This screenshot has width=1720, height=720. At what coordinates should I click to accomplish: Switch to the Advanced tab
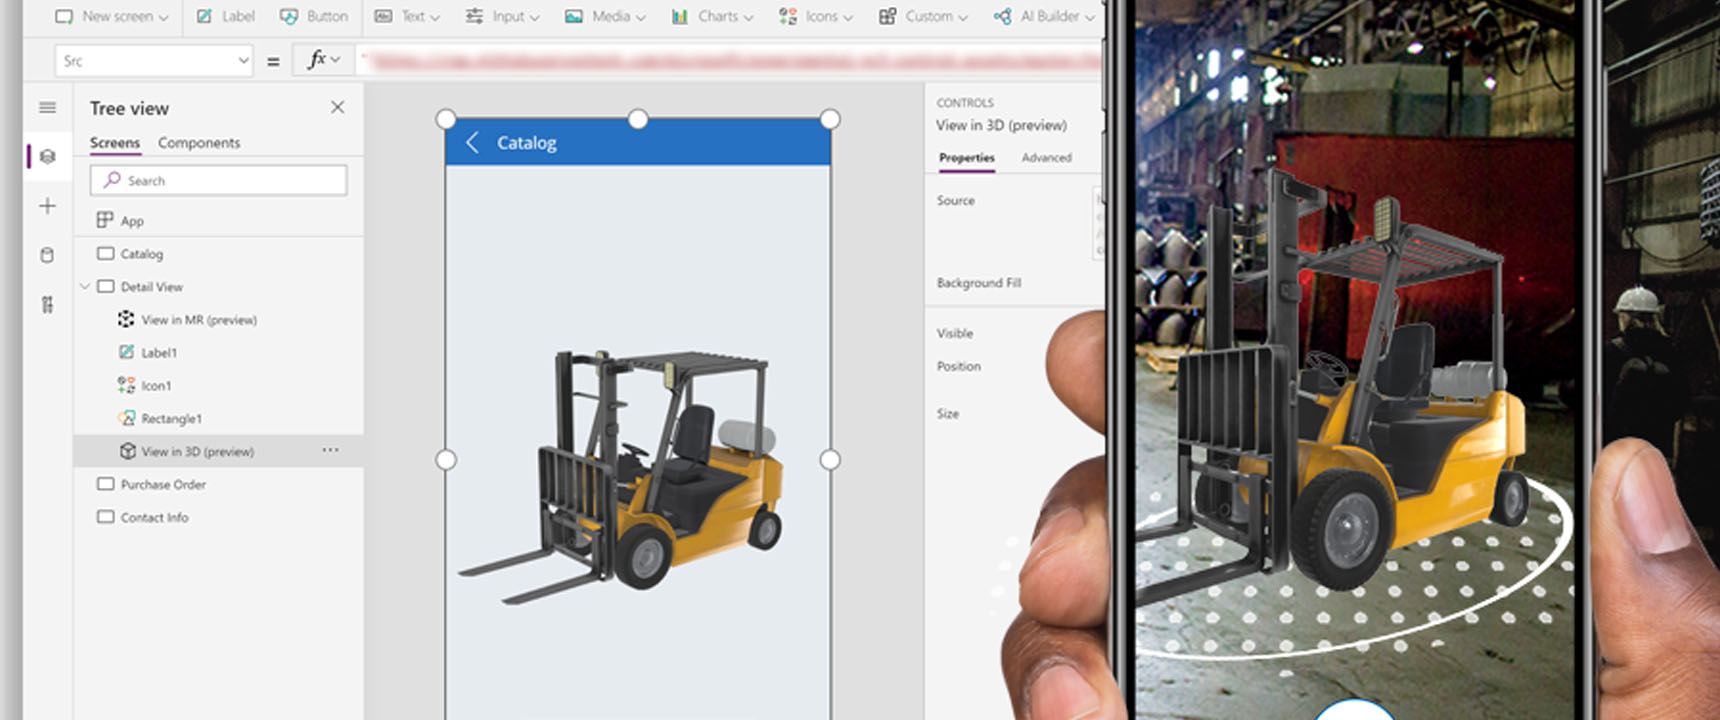tap(1047, 158)
